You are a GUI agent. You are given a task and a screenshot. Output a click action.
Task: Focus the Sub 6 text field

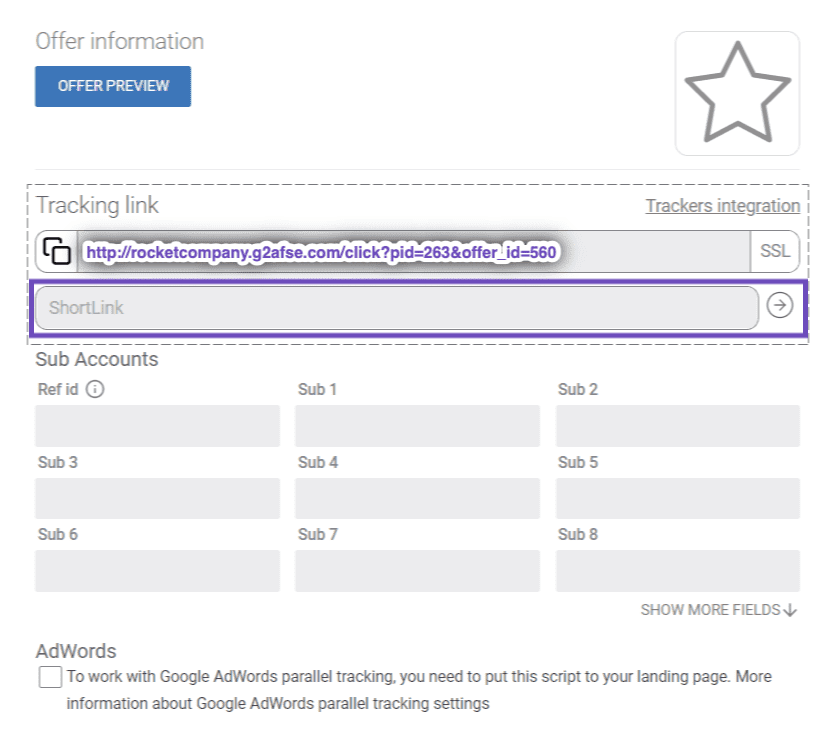click(x=157, y=570)
